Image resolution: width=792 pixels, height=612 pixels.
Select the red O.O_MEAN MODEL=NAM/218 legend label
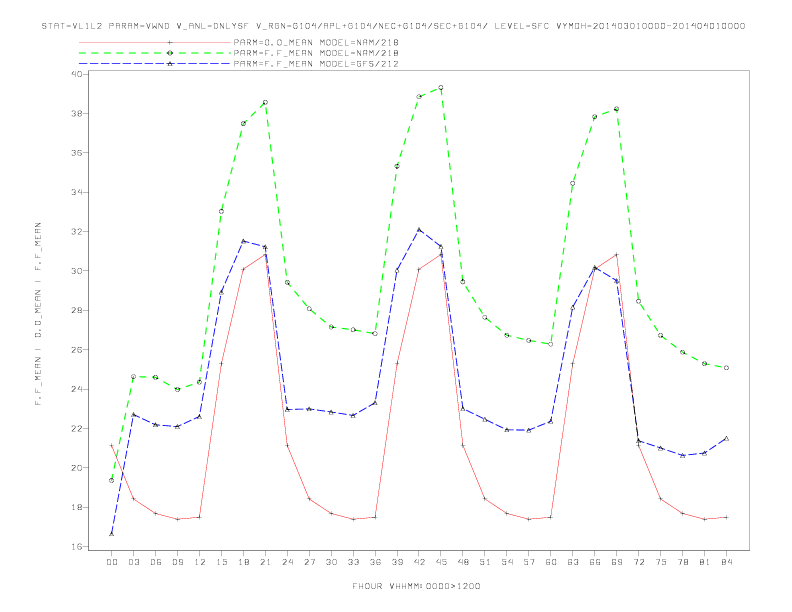[x=316, y=42]
